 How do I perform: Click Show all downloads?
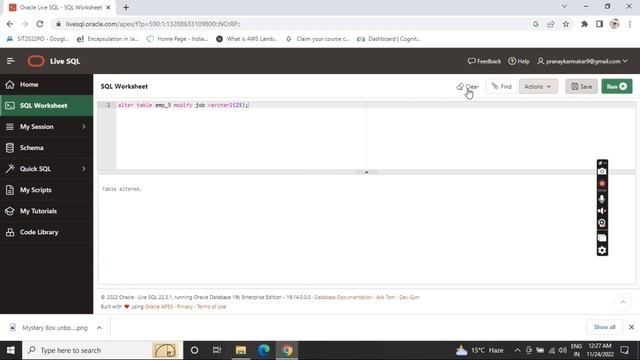click(604, 327)
